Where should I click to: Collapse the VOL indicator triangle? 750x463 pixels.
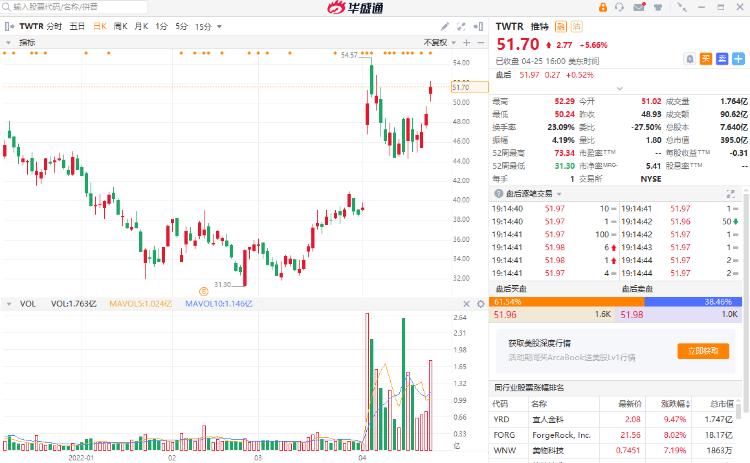pyautogui.click(x=9, y=304)
